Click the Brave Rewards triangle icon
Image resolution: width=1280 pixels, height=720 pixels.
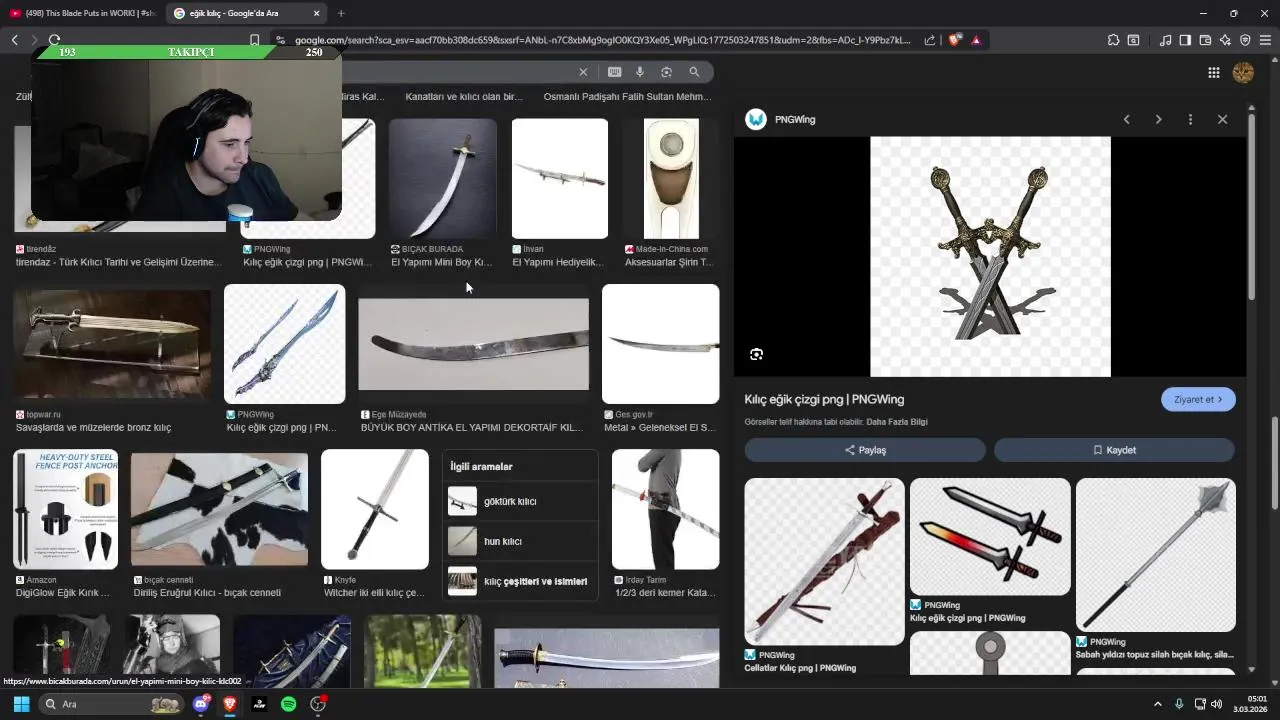(976, 40)
